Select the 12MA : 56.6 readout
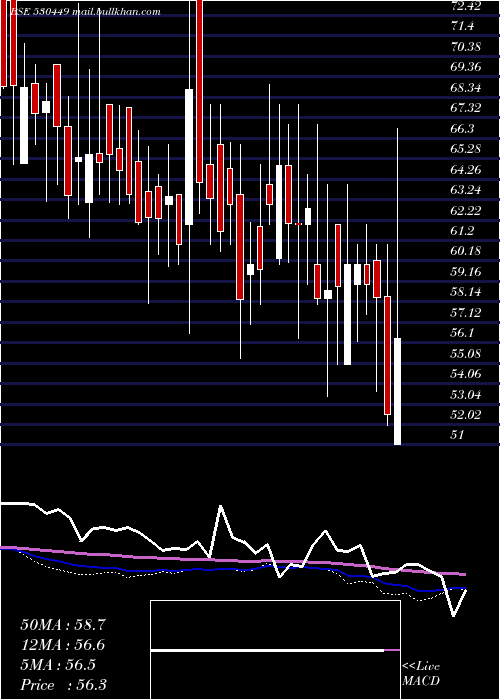Screen dimensions: 500x700 pyautogui.click(x=63, y=645)
